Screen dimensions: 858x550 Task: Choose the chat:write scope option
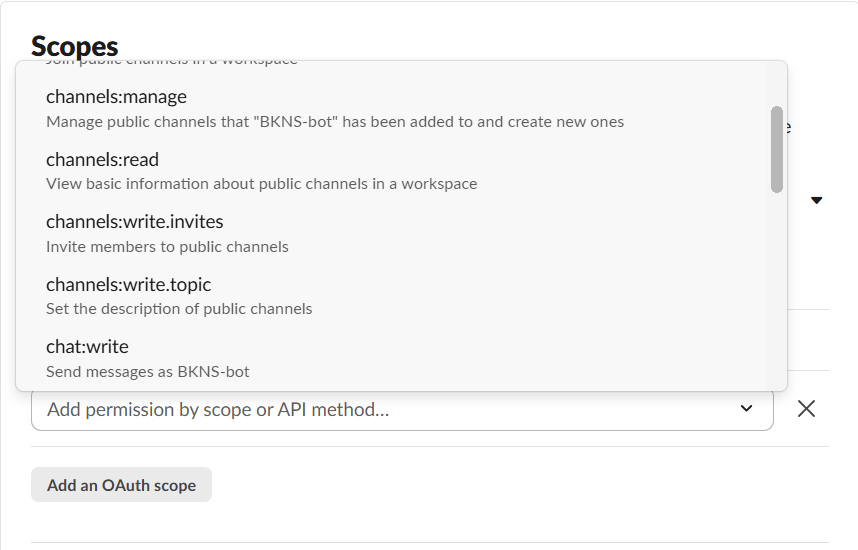click(x=391, y=358)
